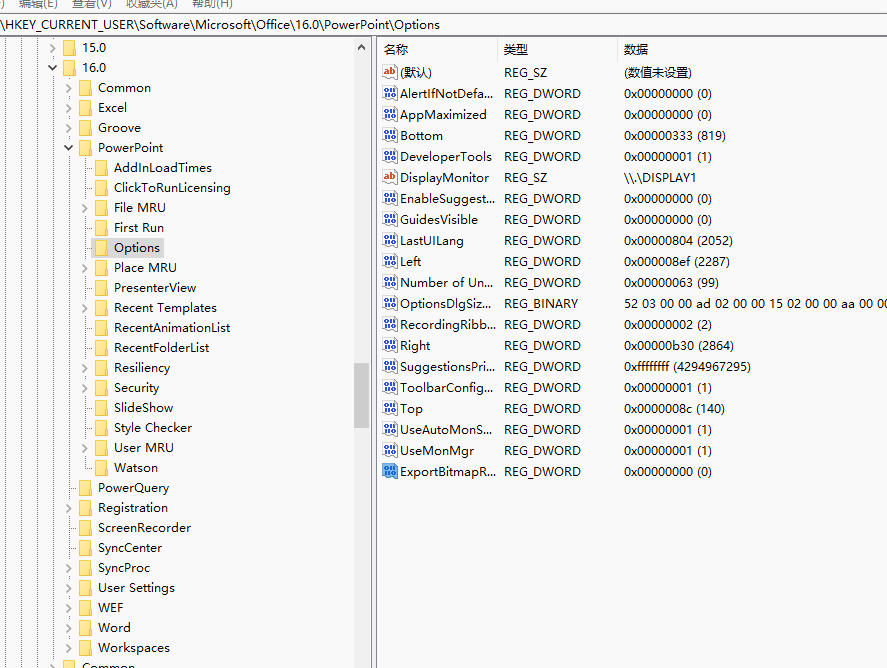Select the SuggestionsPri... value
887x668 pixels.
click(447, 367)
